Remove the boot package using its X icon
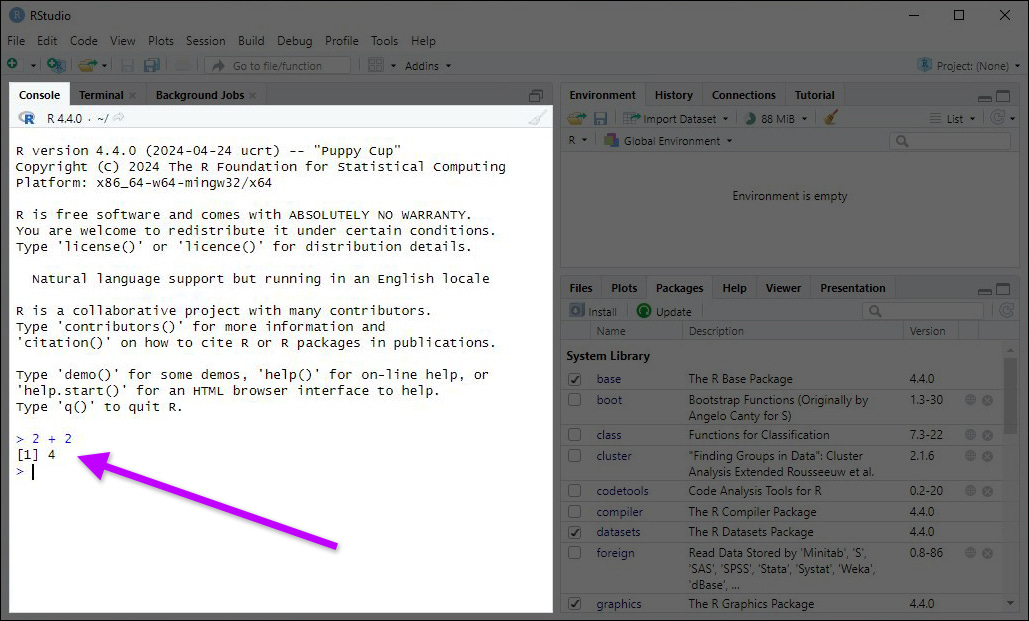The width and height of the screenshot is (1029, 621). click(x=988, y=400)
